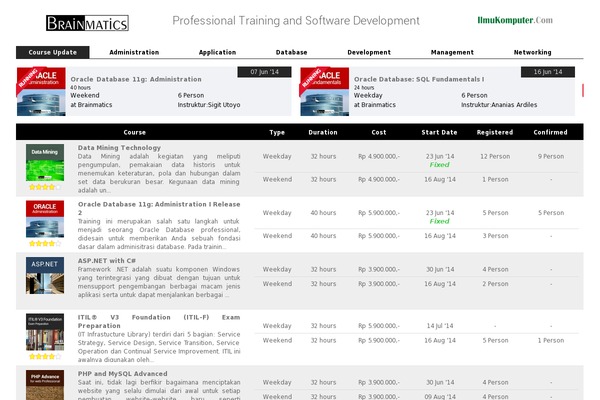
Task: Click the Data Mining star rating
Action: pos(45,187)
